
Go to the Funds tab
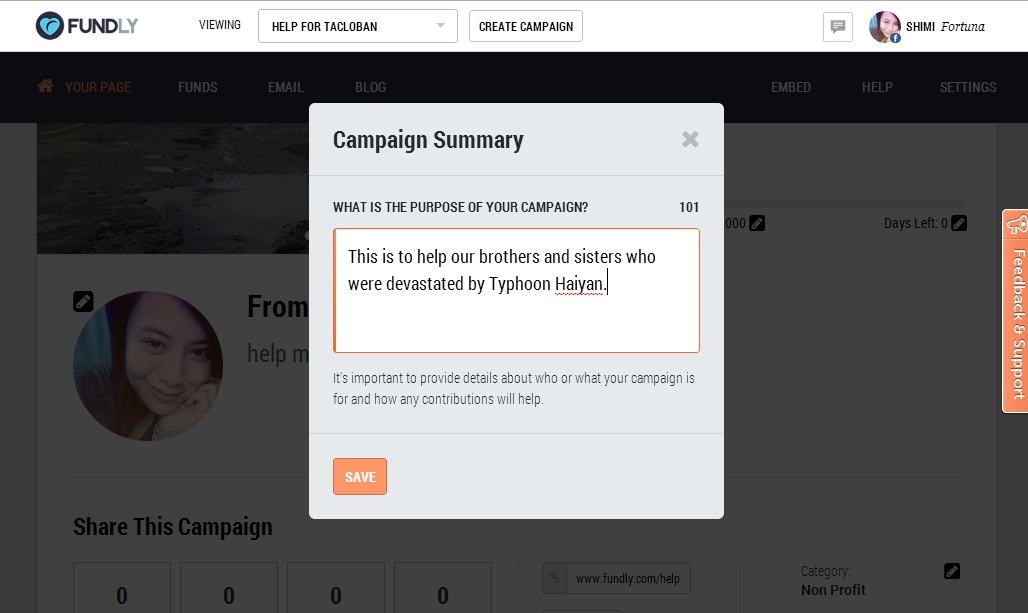pyautogui.click(x=197, y=87)
